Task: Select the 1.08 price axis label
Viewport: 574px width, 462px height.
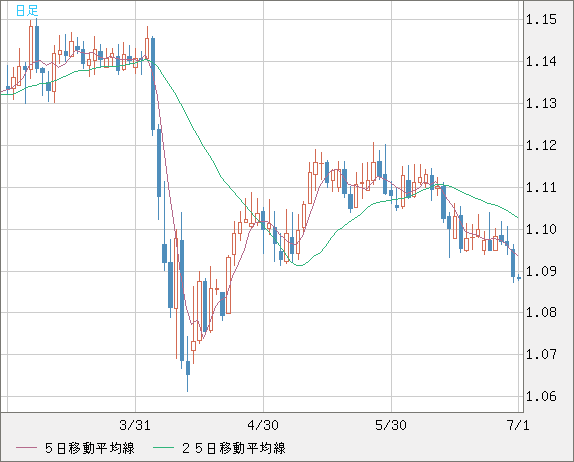Action: click(541, 313)
